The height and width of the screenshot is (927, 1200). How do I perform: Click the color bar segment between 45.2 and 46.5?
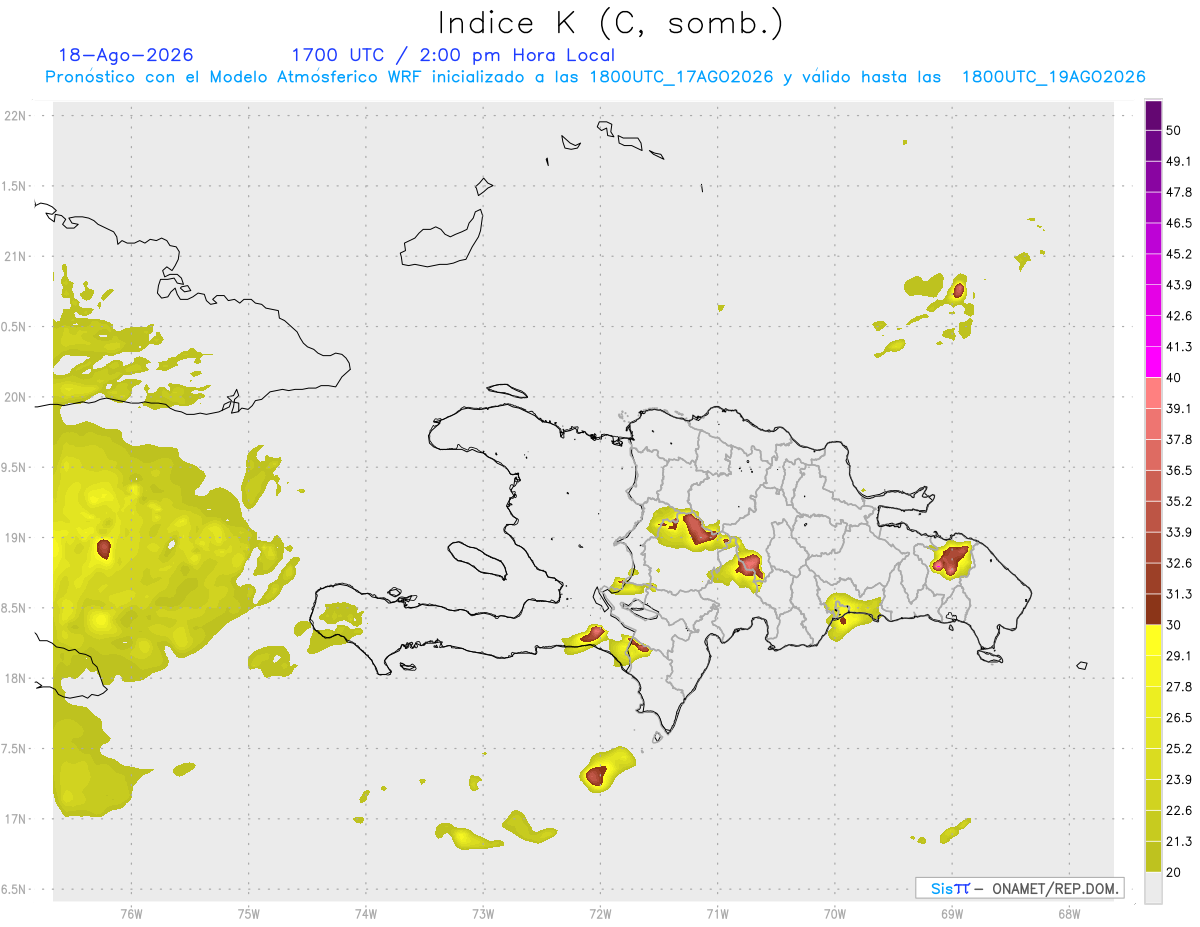pyautogui.click(x=1154, y=238)
